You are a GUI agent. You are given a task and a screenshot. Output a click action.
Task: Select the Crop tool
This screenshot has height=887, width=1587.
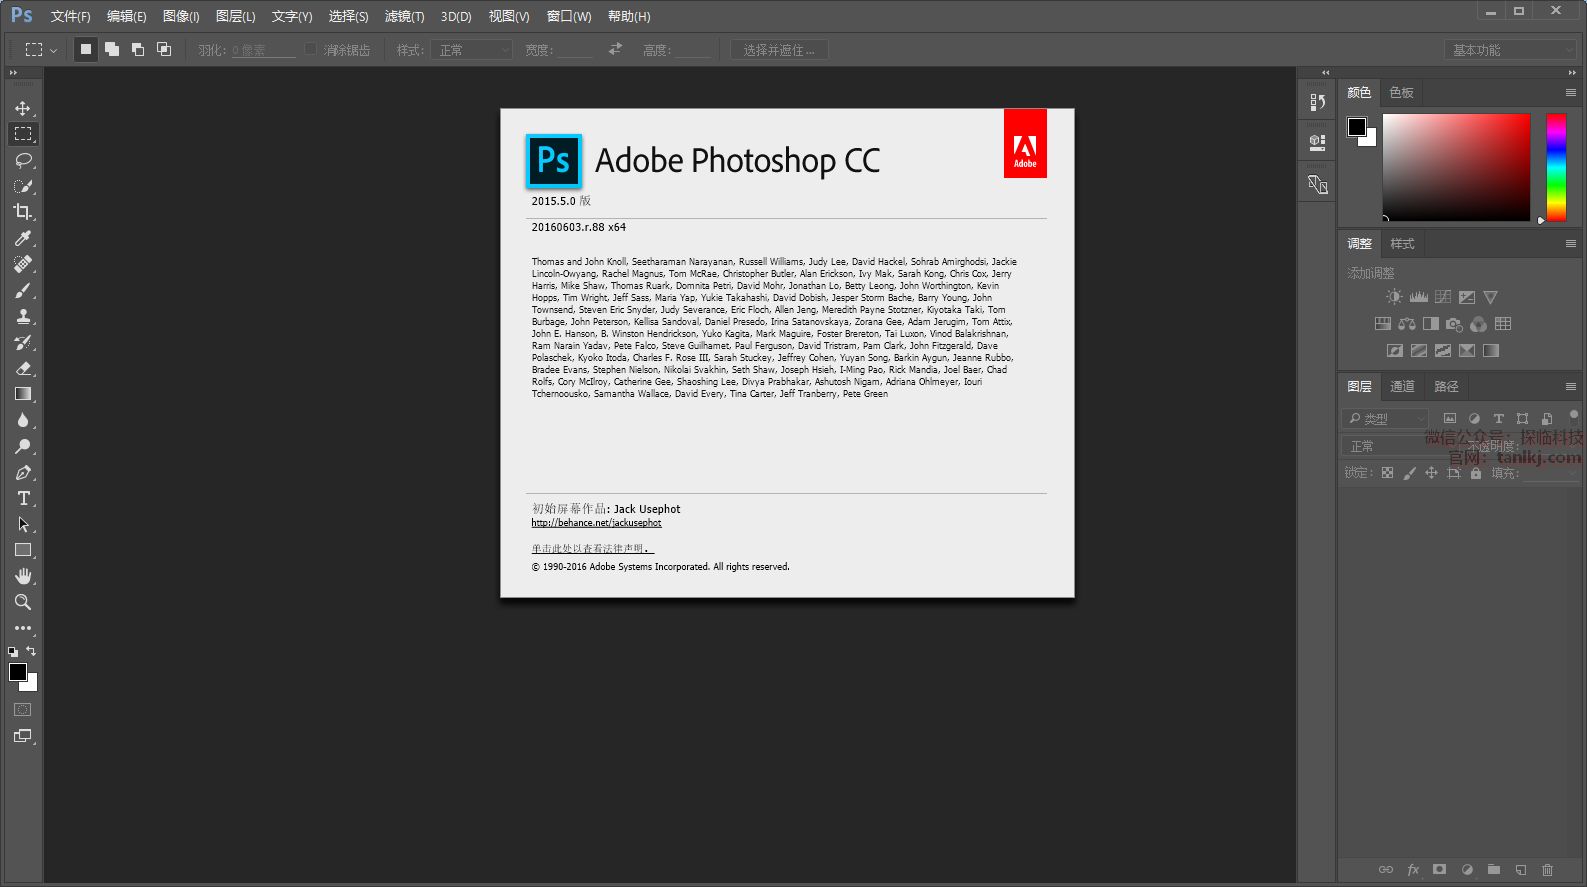click(x=23, y=212)
